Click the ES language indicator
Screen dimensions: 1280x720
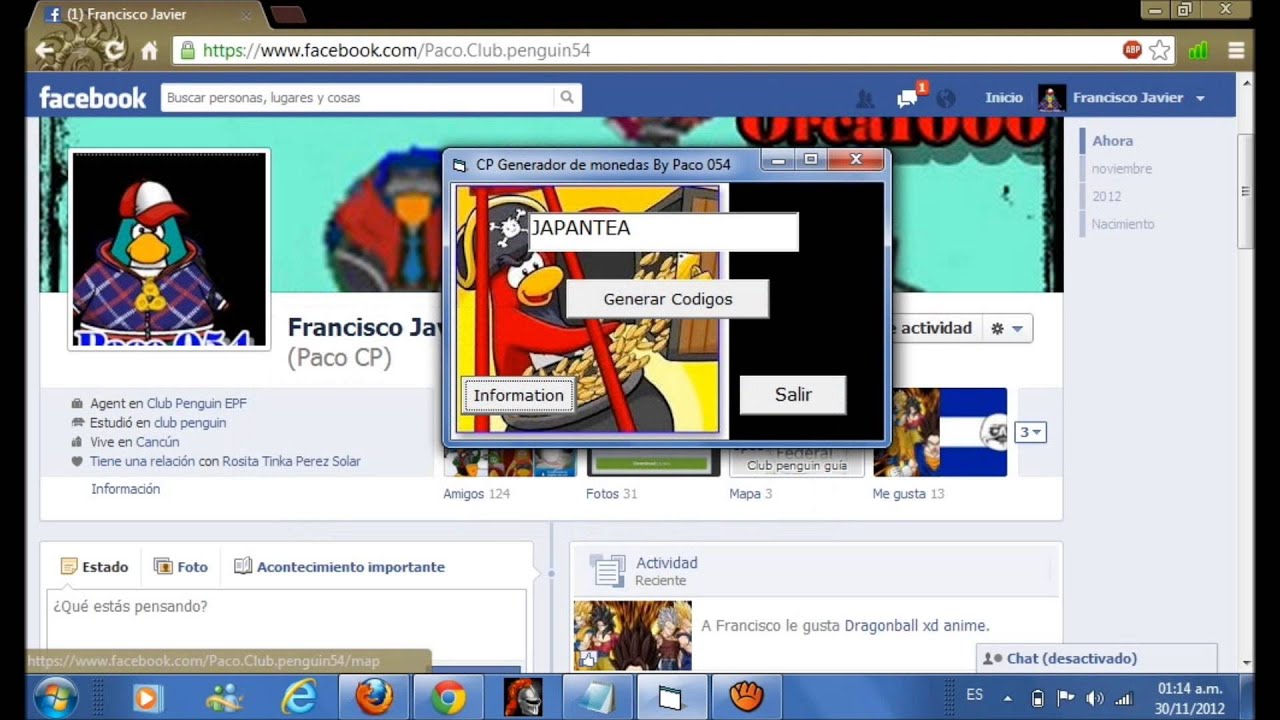(x=974, y=695)
